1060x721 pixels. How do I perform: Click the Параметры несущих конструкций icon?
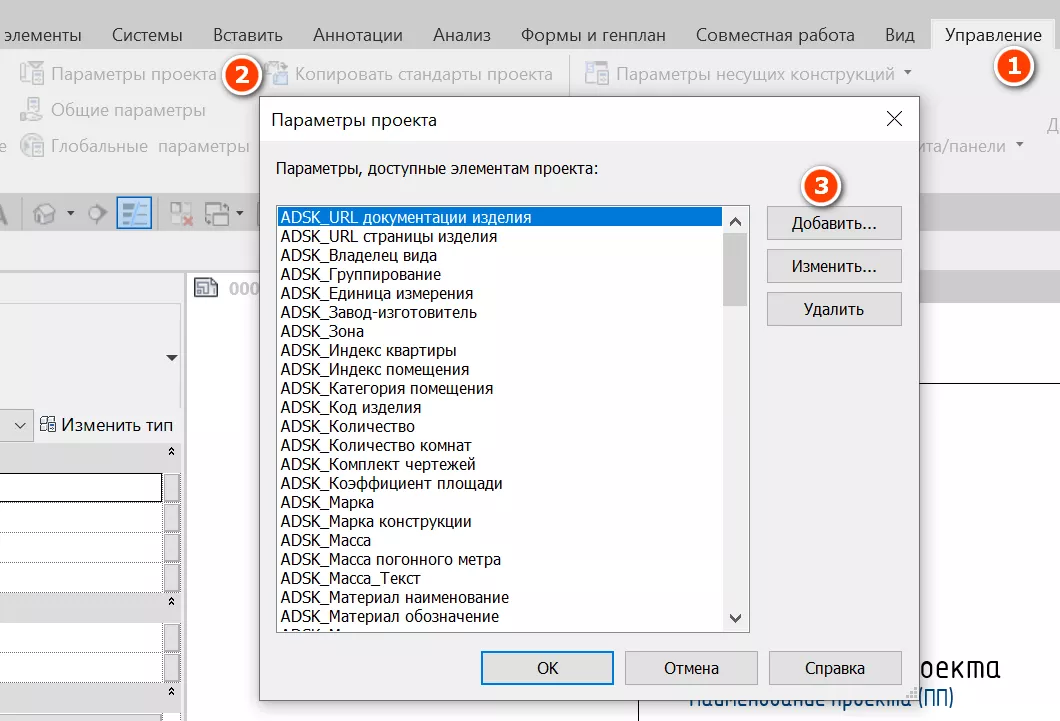coord(597,74)
